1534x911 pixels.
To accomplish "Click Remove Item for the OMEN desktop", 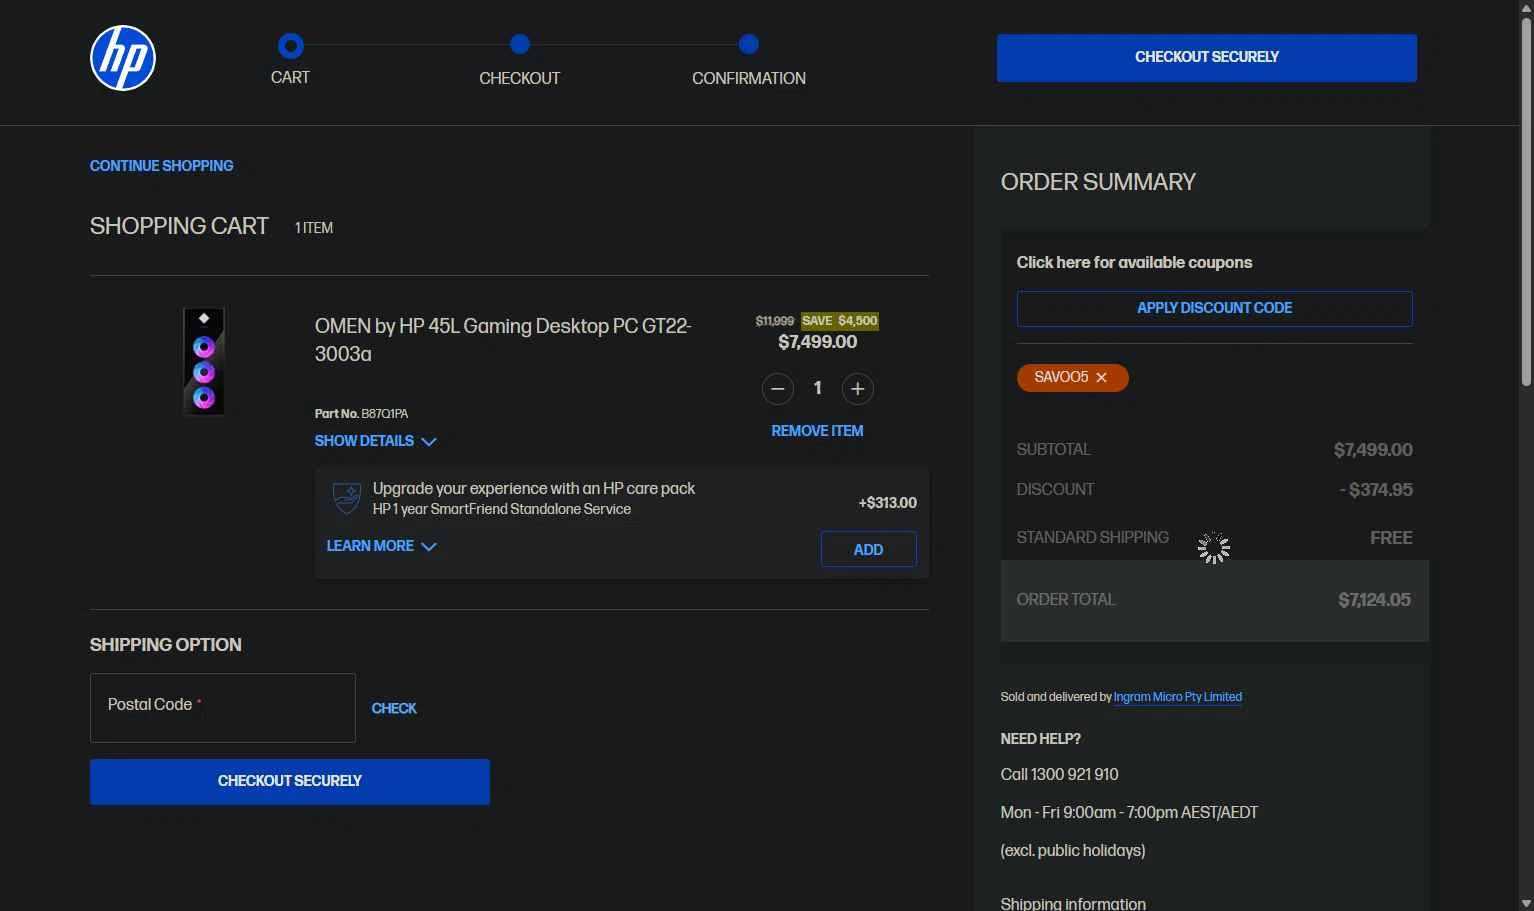I will coord(817,431).
